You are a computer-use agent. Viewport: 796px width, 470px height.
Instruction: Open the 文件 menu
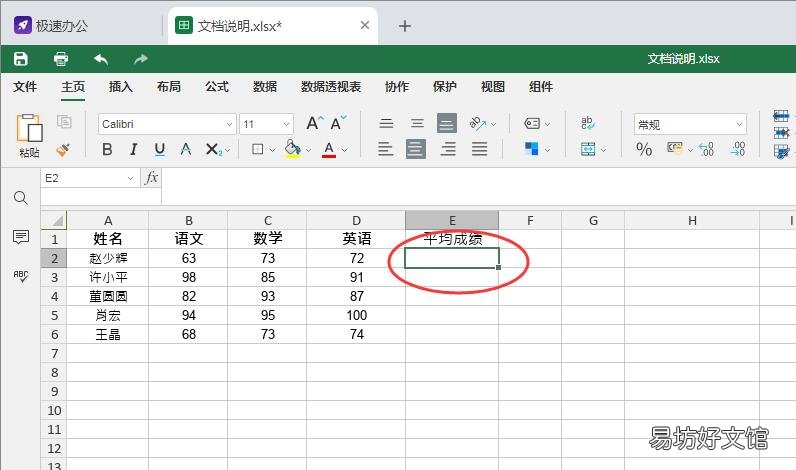click(x=25, y=87)
